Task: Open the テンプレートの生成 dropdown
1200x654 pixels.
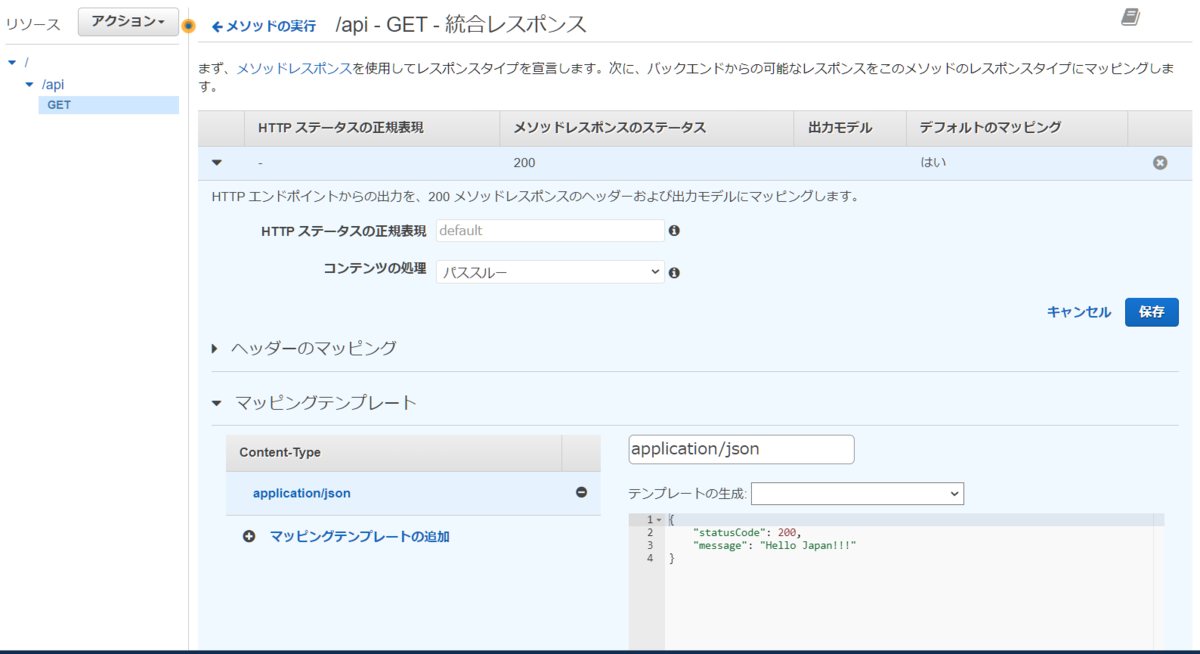Action: click(857, 493)
